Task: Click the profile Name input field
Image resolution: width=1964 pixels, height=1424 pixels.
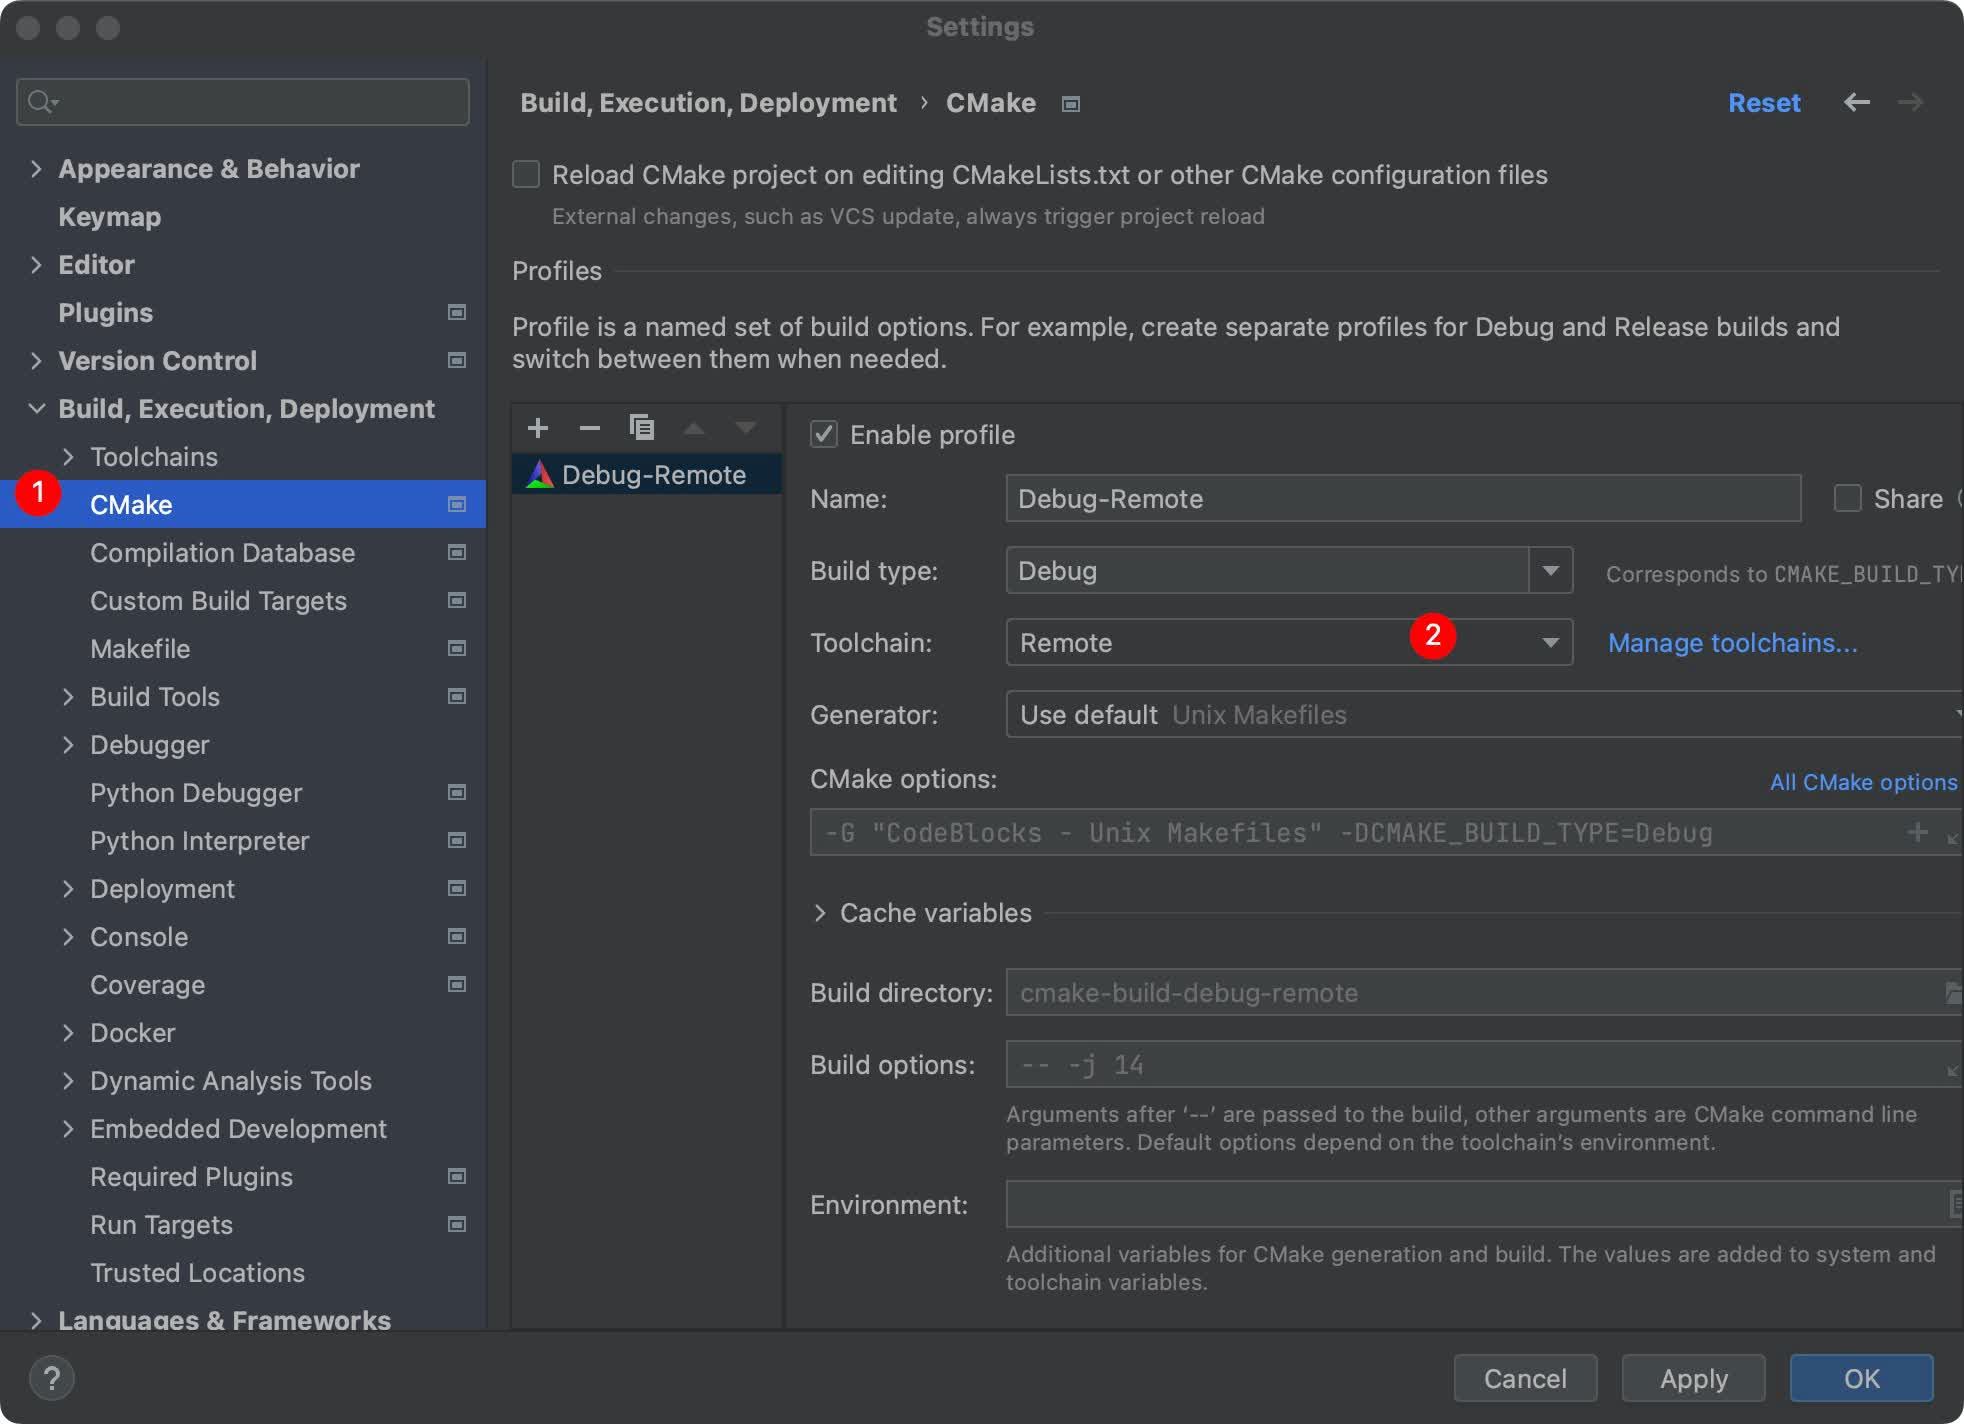Action: (x=1402, y=499)
